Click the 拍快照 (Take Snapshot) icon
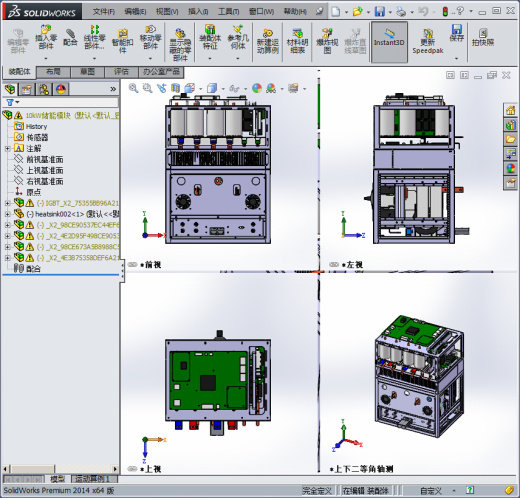Viewport: 520px width, 498px height. point(483,37)
